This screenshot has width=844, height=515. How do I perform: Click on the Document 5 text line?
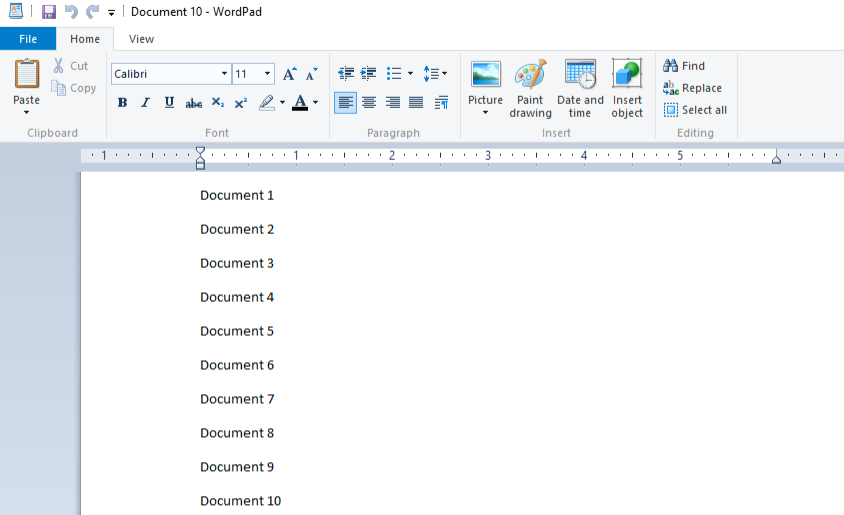point(237,331)
